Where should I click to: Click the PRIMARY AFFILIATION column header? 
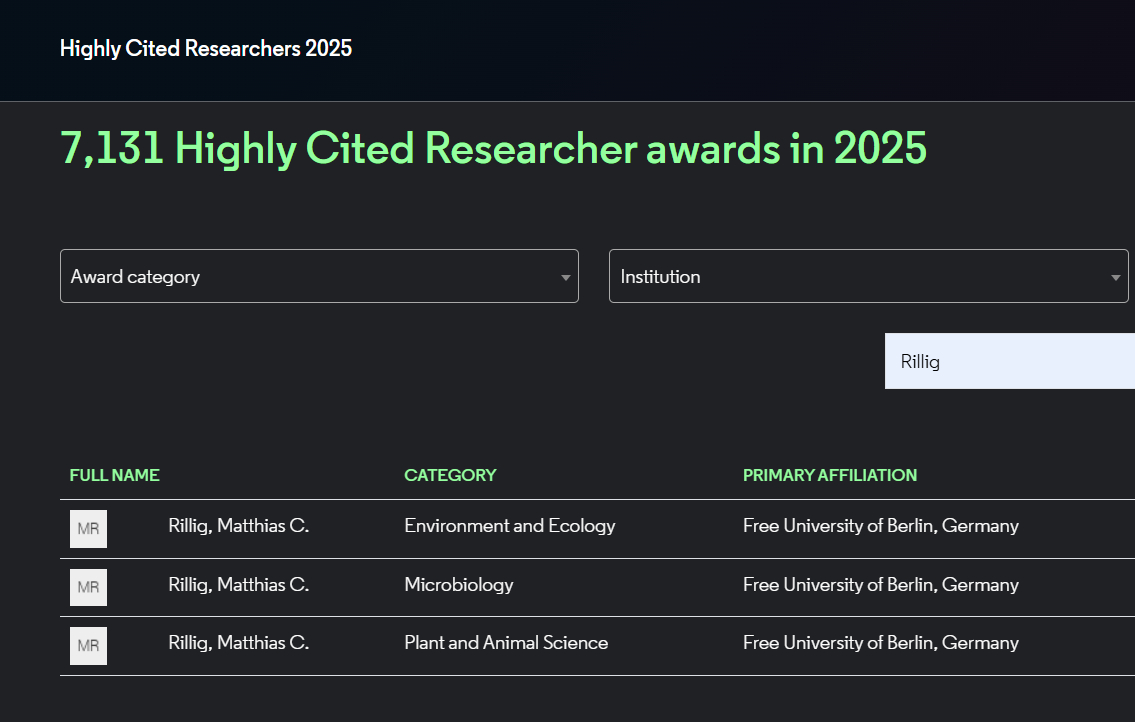click(x=829, y=475)
